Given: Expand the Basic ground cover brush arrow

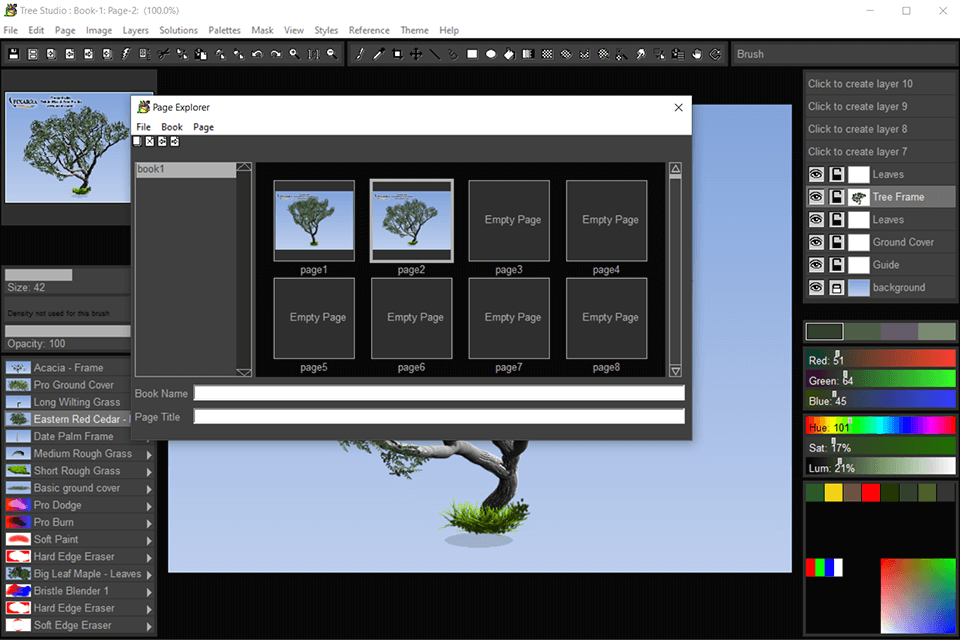Looking at the screenshot, I should (149, 489).
